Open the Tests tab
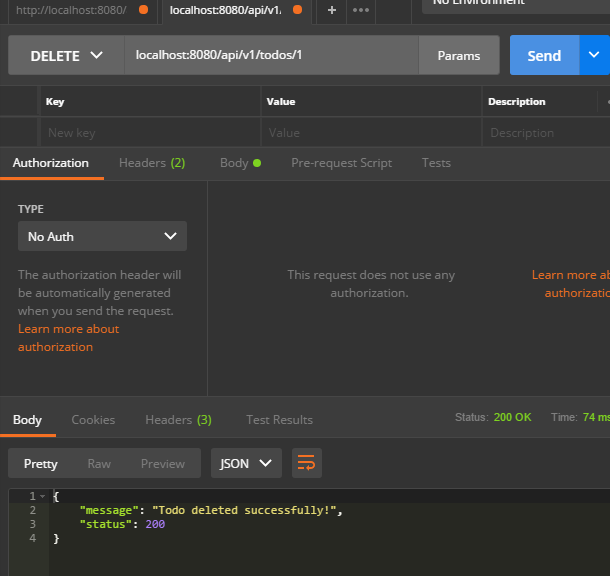Screen dimensions: 610x576 click(436, 163)
